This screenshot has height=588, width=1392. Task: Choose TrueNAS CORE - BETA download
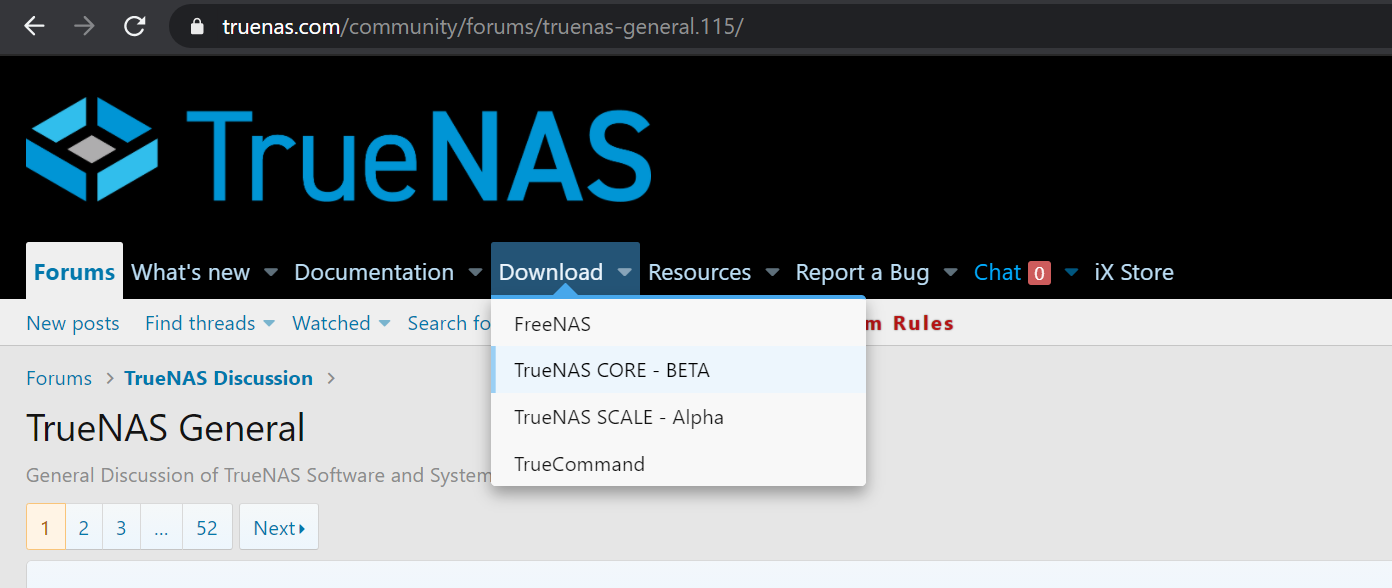pyautogui.click(x=678, y=370)
